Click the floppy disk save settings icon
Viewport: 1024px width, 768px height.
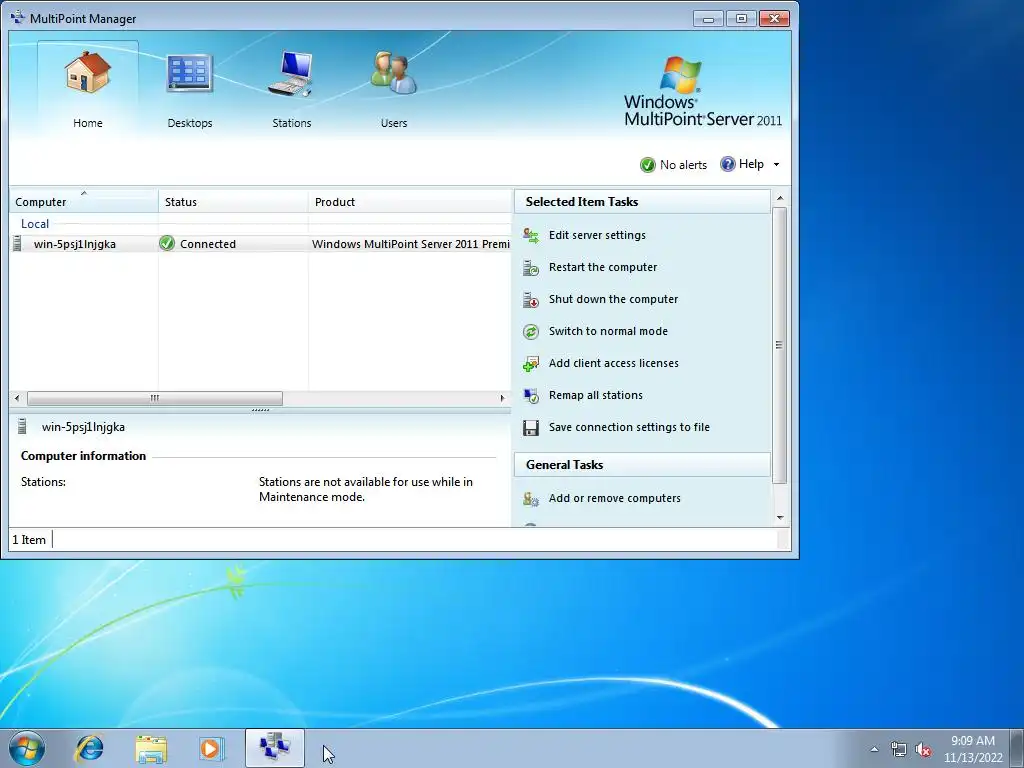(x=531, y=428)
